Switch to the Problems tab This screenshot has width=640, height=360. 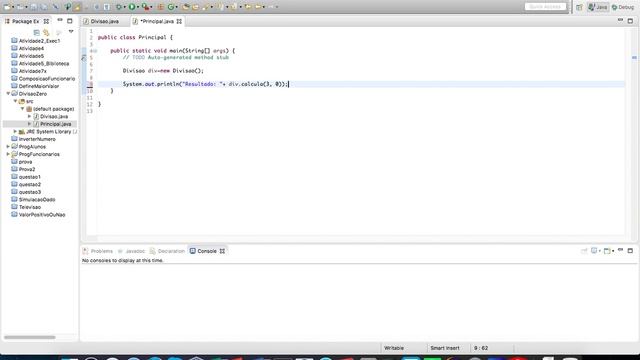click(x=98, y=251)
